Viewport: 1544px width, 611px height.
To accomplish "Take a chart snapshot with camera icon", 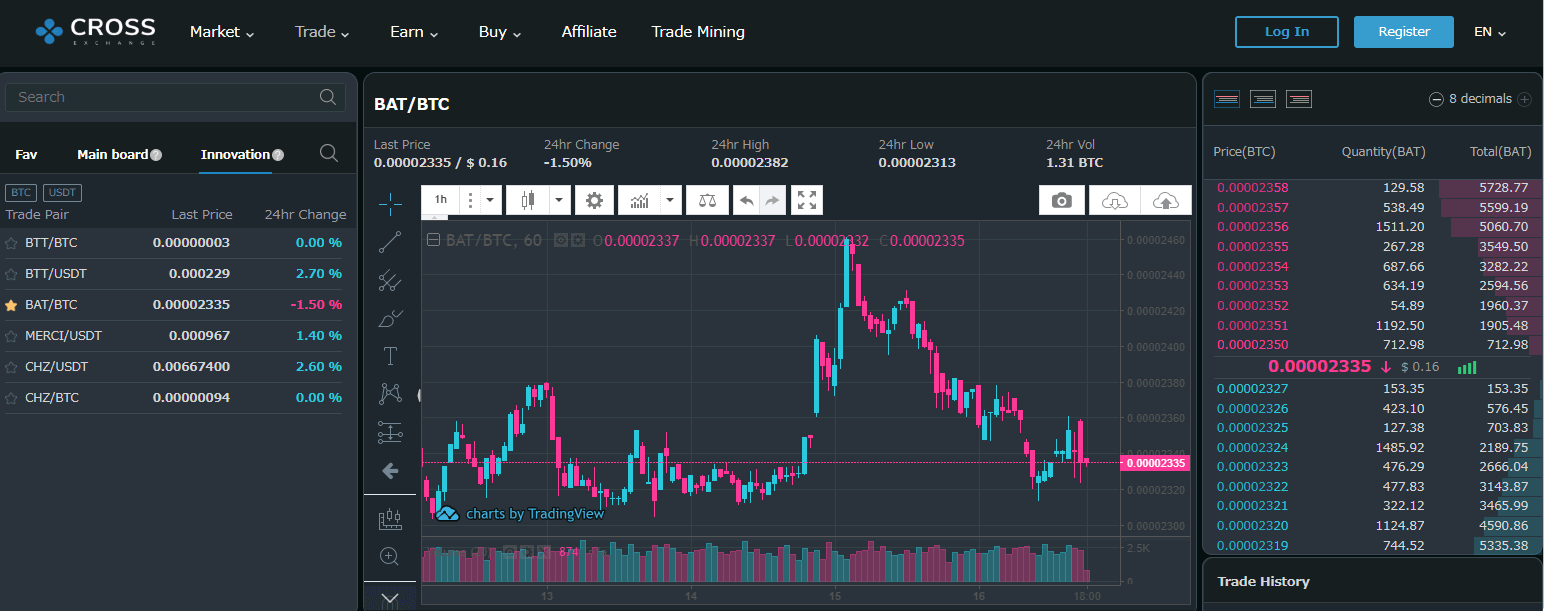I will pos(1061,200).
